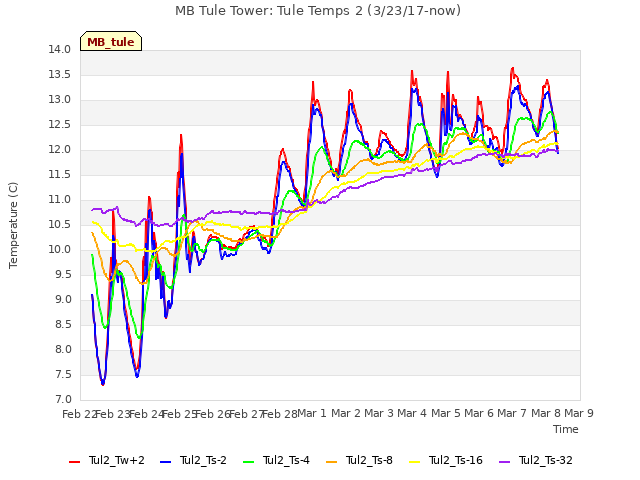Click the Time axis label
This screenshot has height=480, width=640.
[566, 429]
